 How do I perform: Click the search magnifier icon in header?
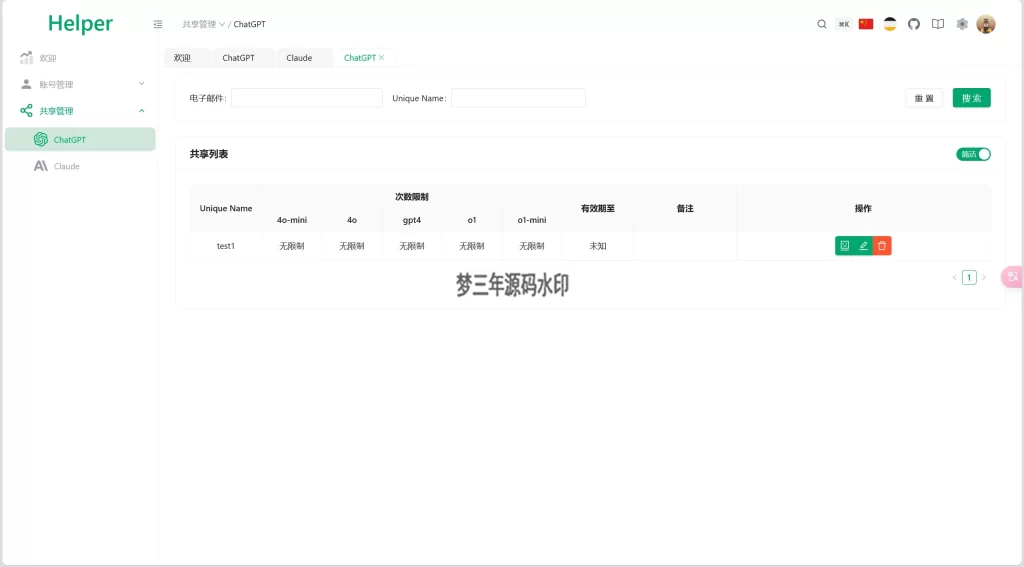[822, 24]
